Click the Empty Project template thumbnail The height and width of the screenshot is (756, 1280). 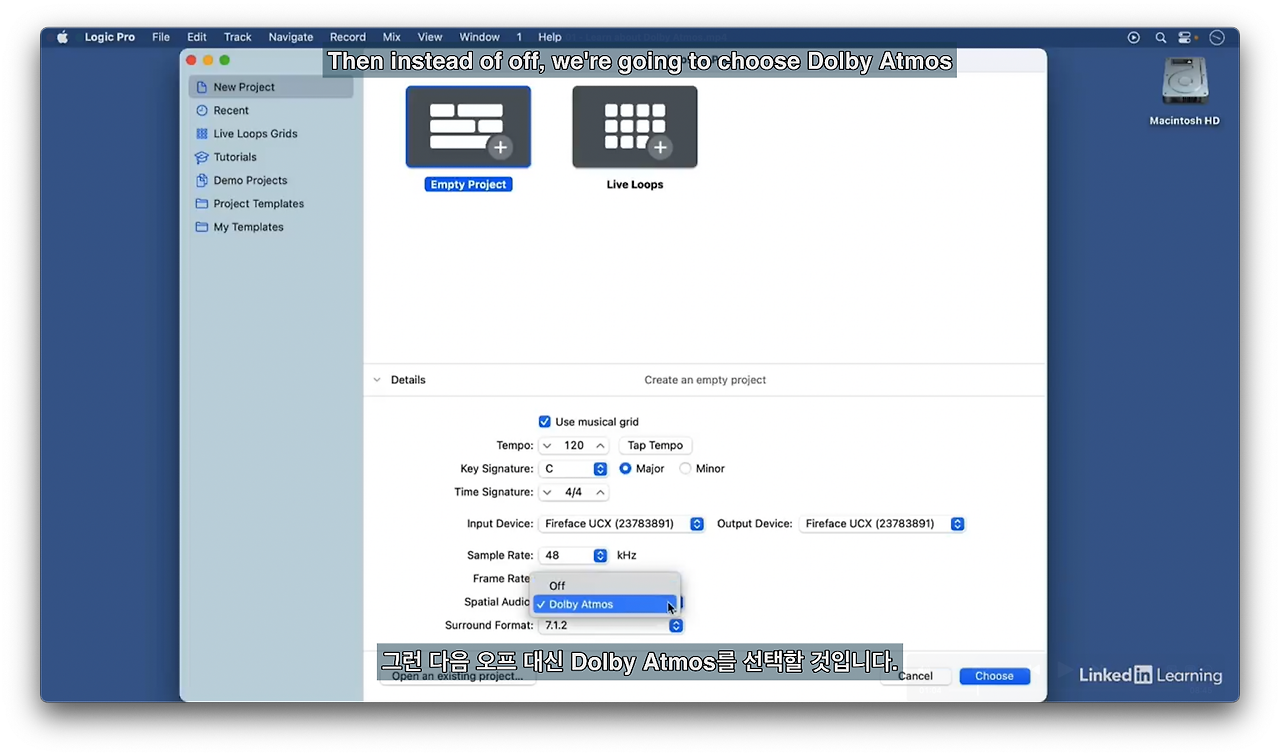(x=468, y=127)
